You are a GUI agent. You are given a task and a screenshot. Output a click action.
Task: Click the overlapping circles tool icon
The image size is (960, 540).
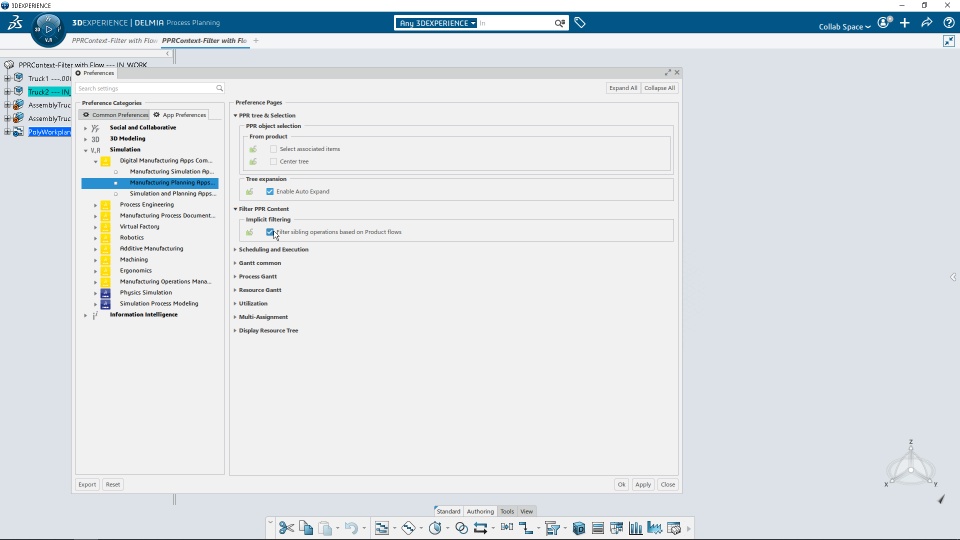click(462, 528)
